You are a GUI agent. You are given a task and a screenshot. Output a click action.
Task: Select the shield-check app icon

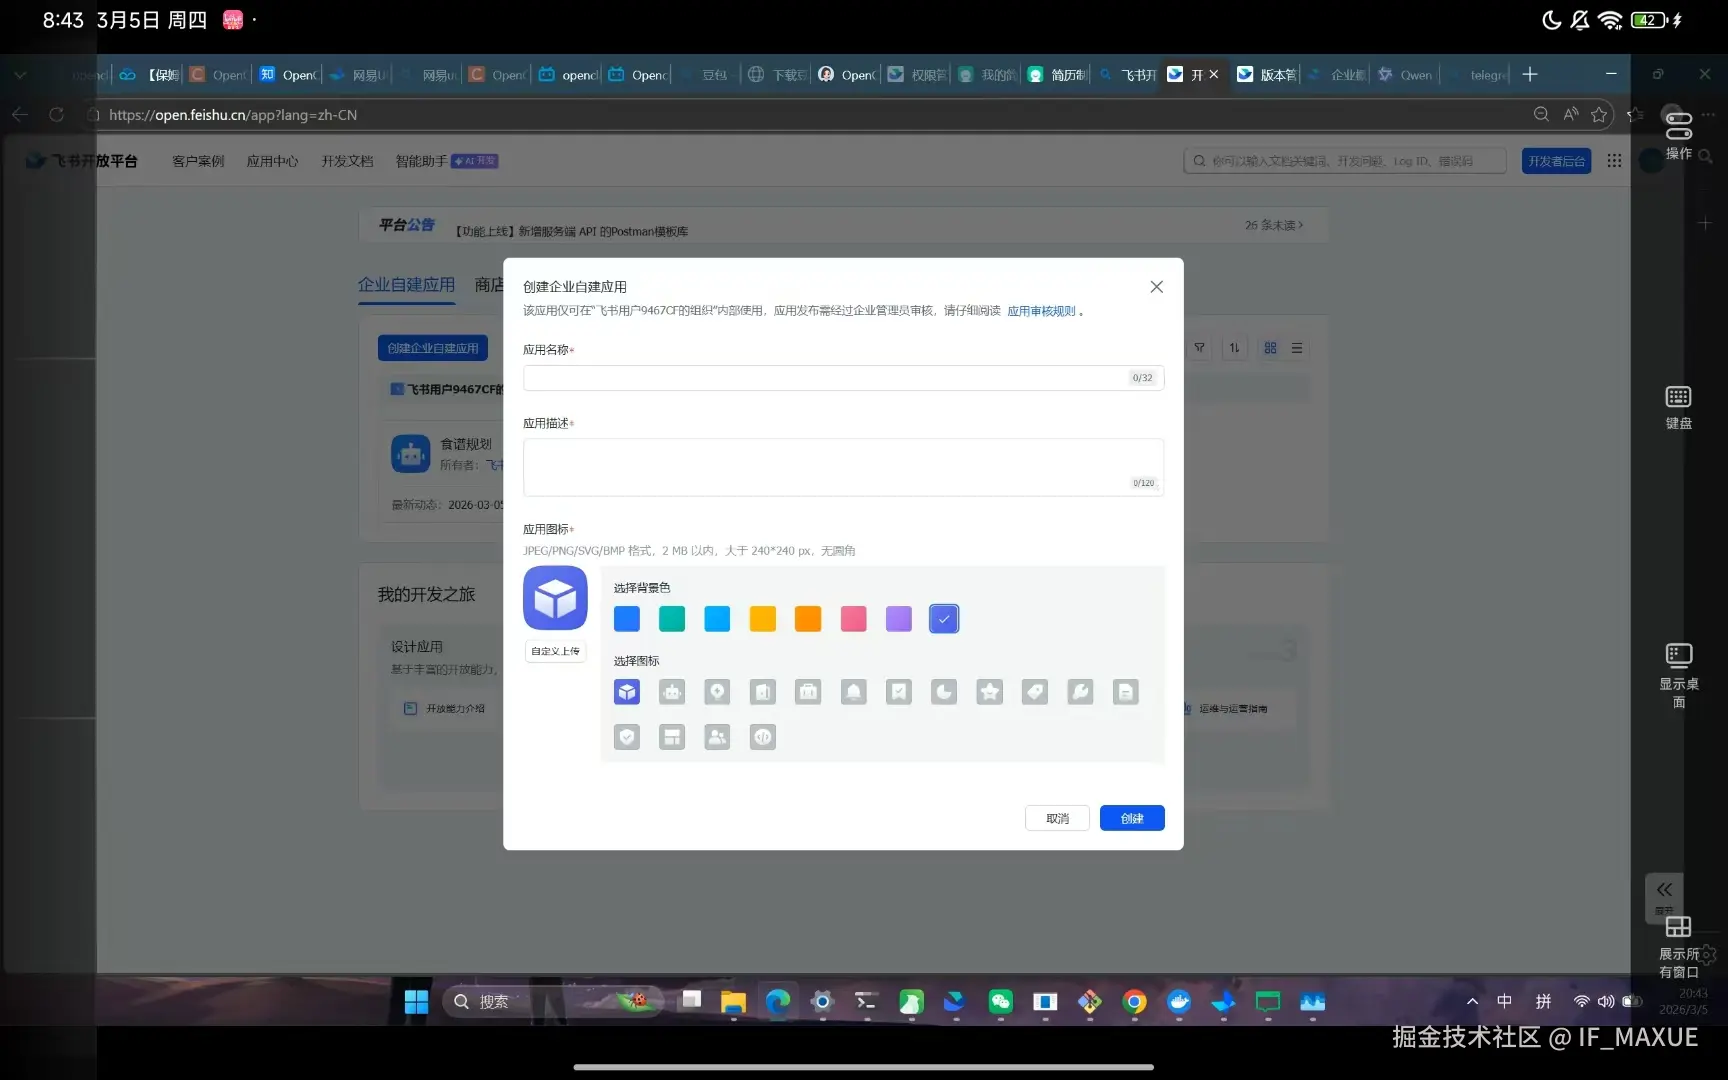coord(627,737)
